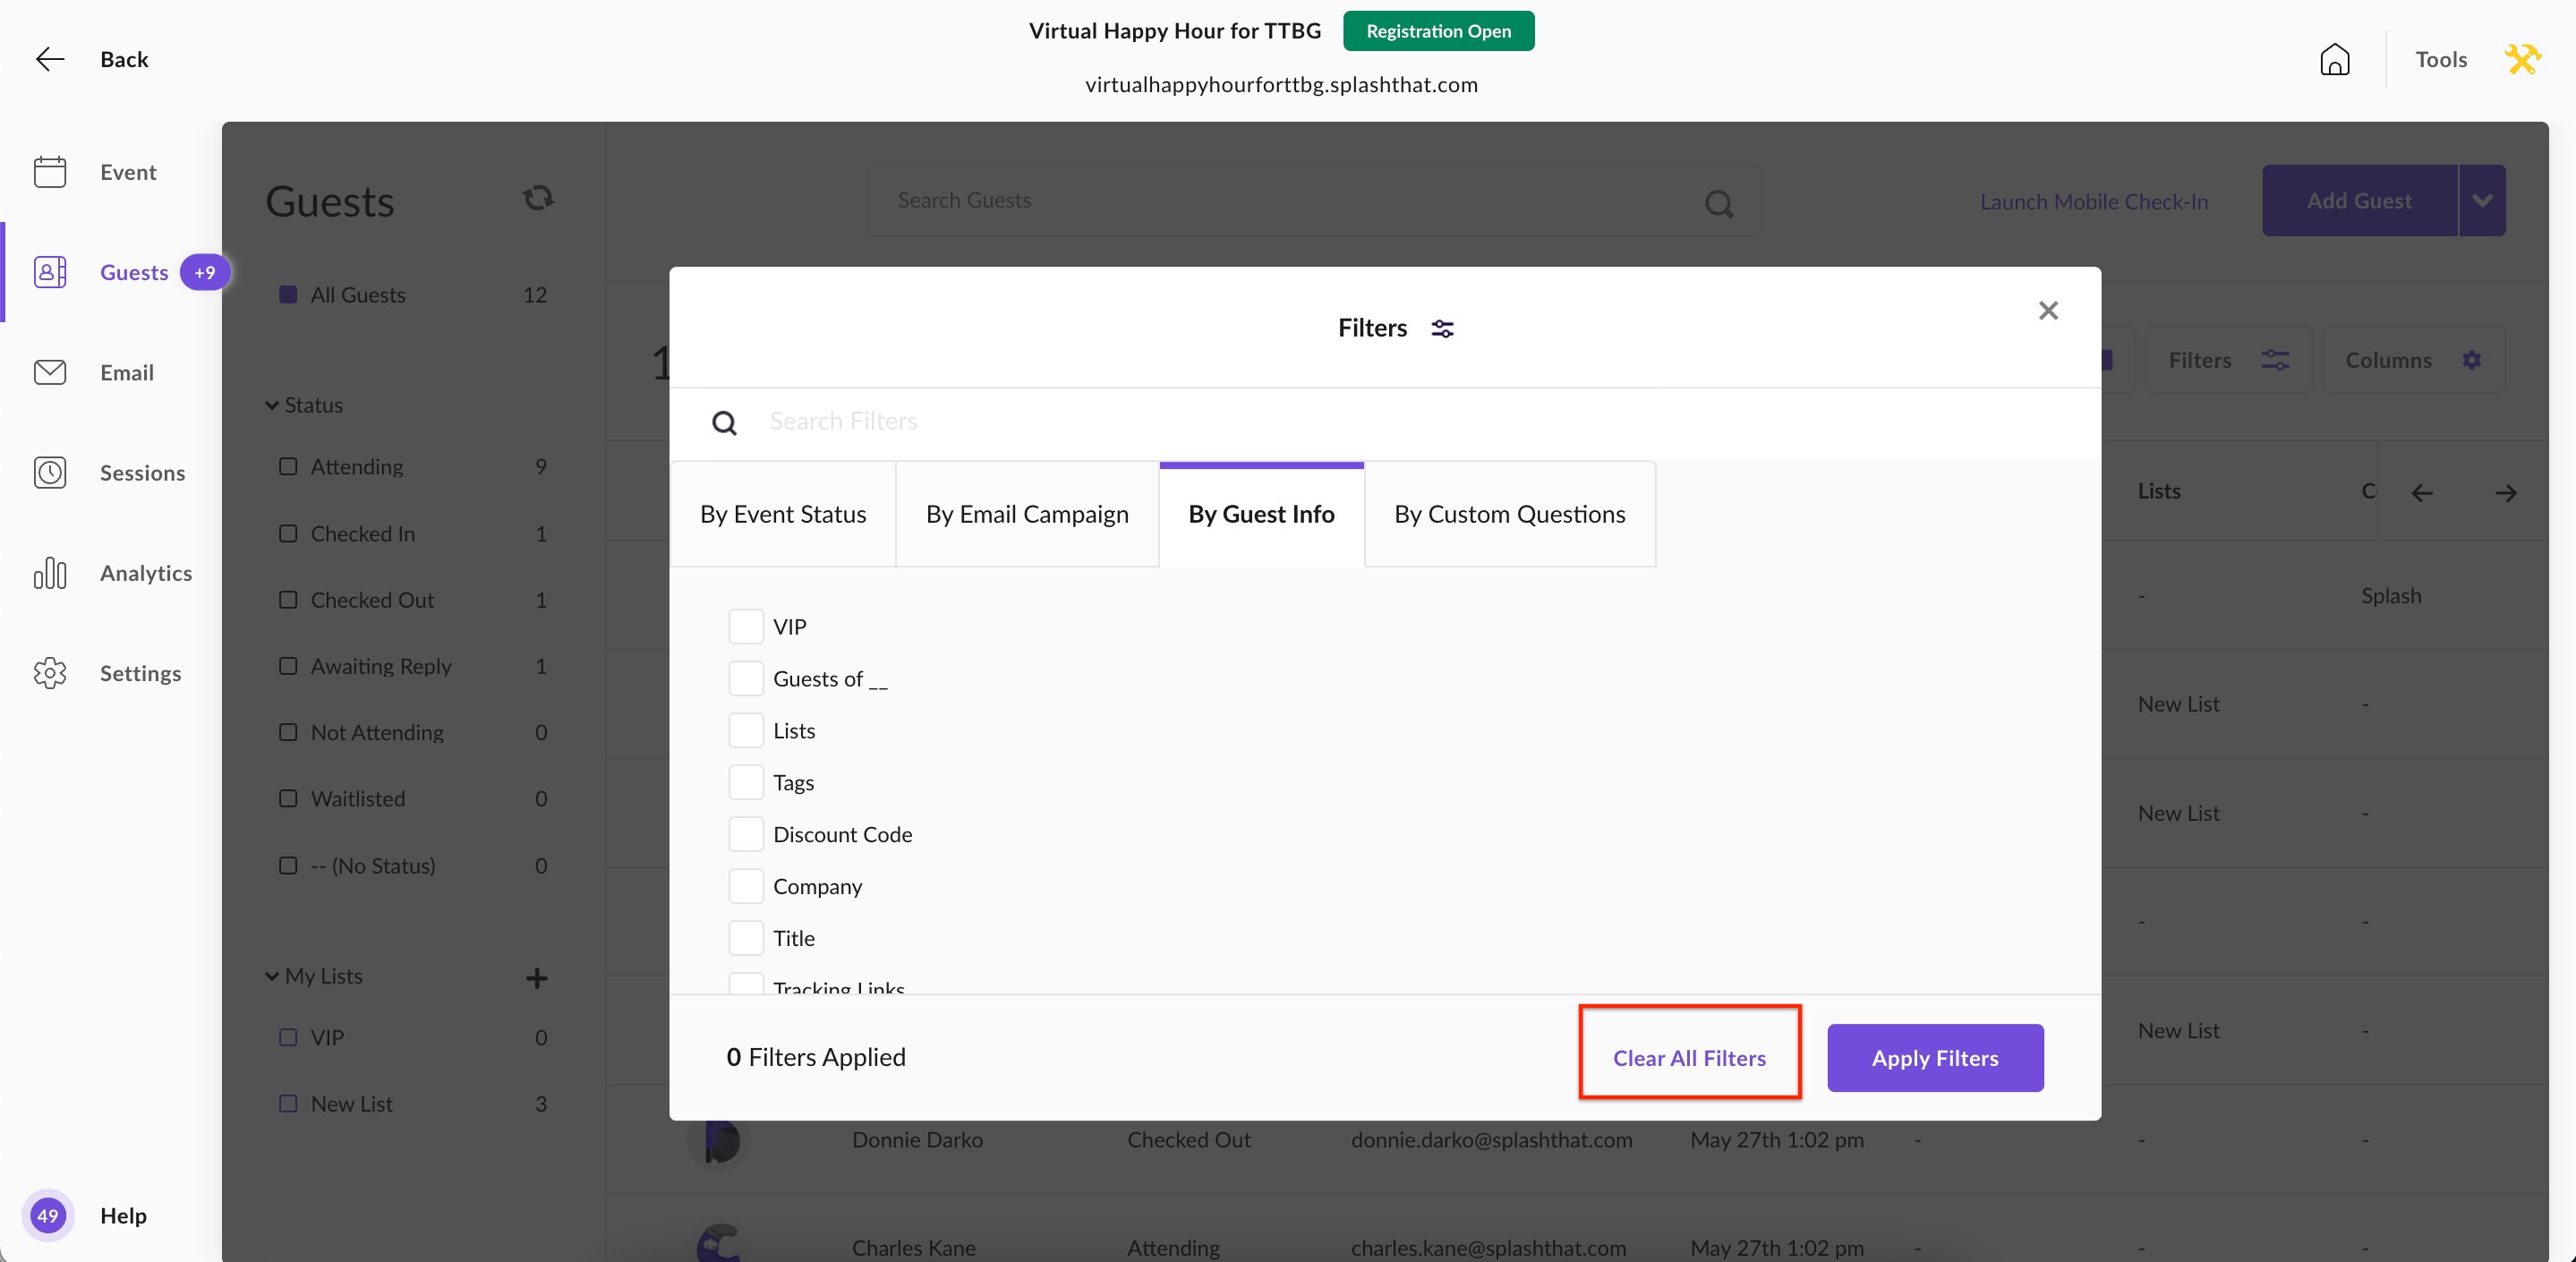Click donnie.darko@splashthat.com email cell
The image size is (2576, 1262).
[1491, 1140]
